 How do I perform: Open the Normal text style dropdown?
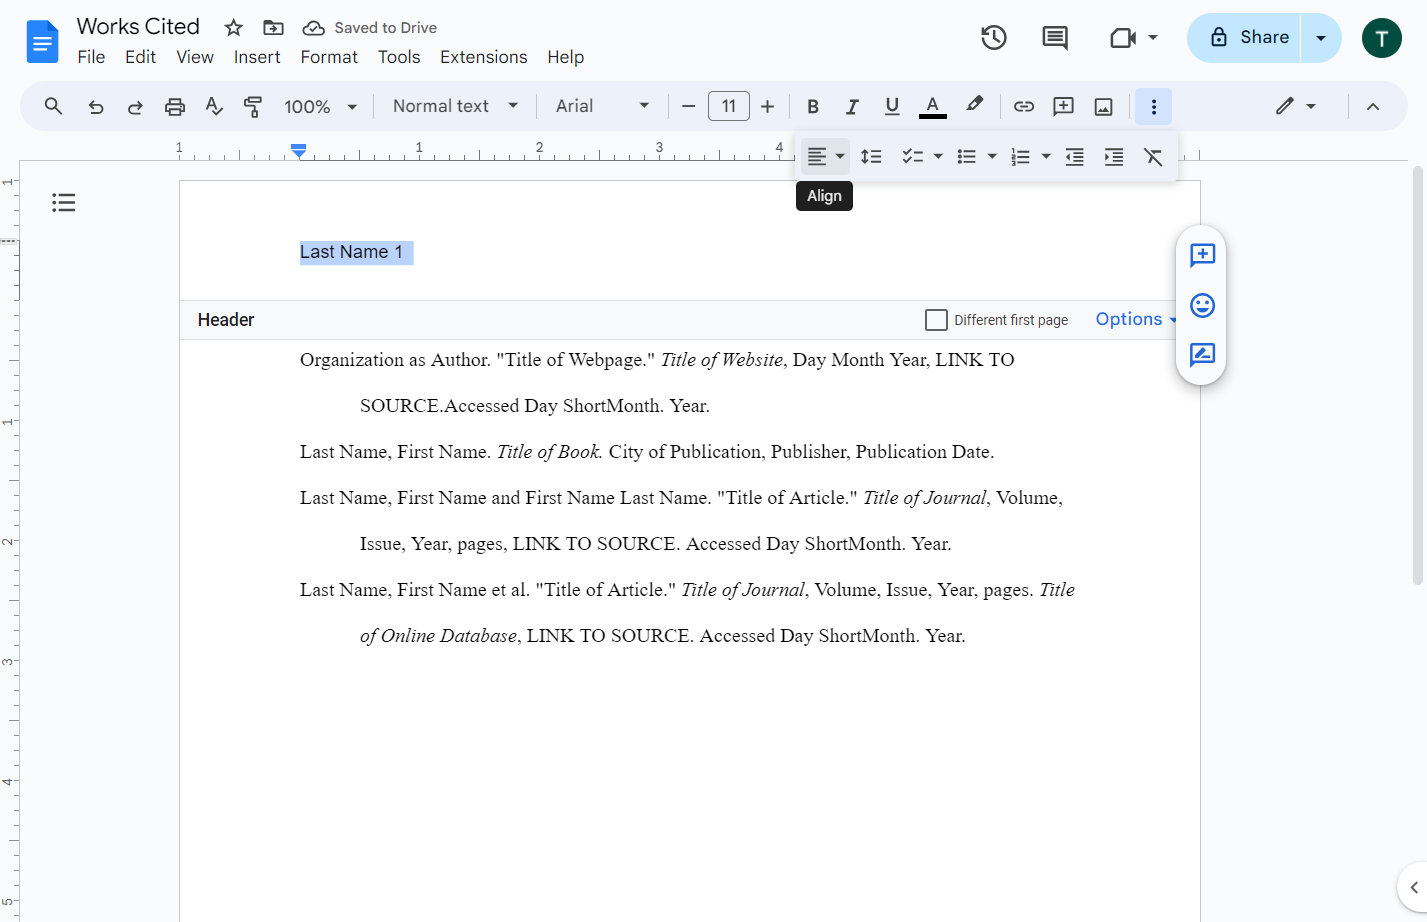click(455, 106)
